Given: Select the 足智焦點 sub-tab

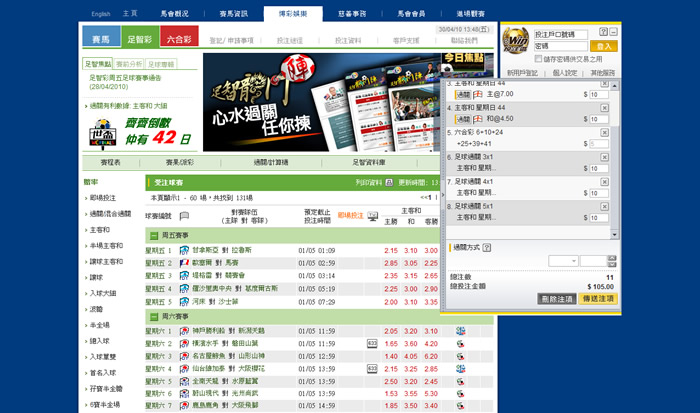Looking at the screenshot, I should point(98,64).
